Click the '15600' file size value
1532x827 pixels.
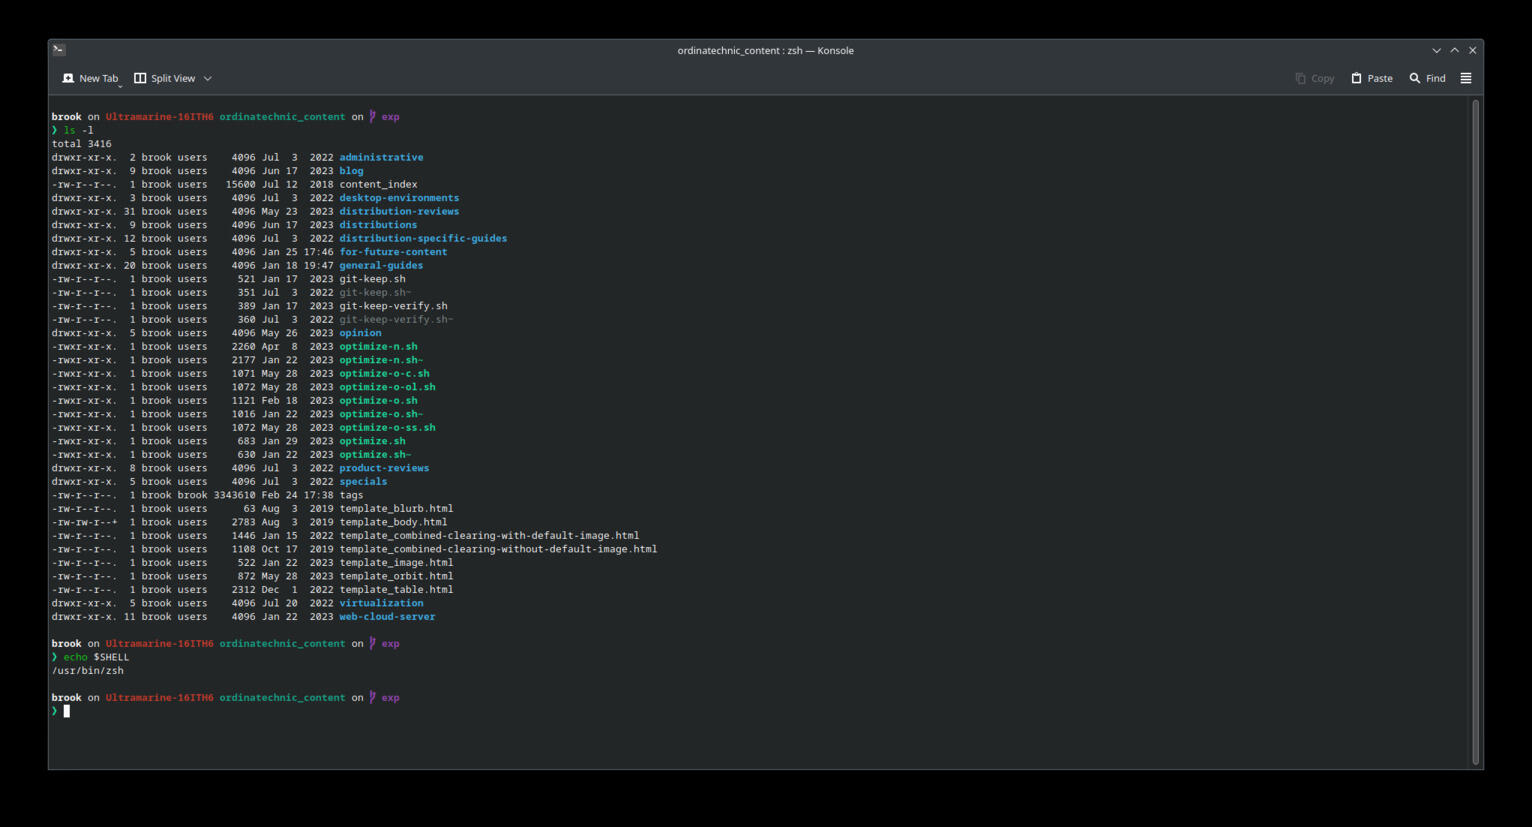240,184
